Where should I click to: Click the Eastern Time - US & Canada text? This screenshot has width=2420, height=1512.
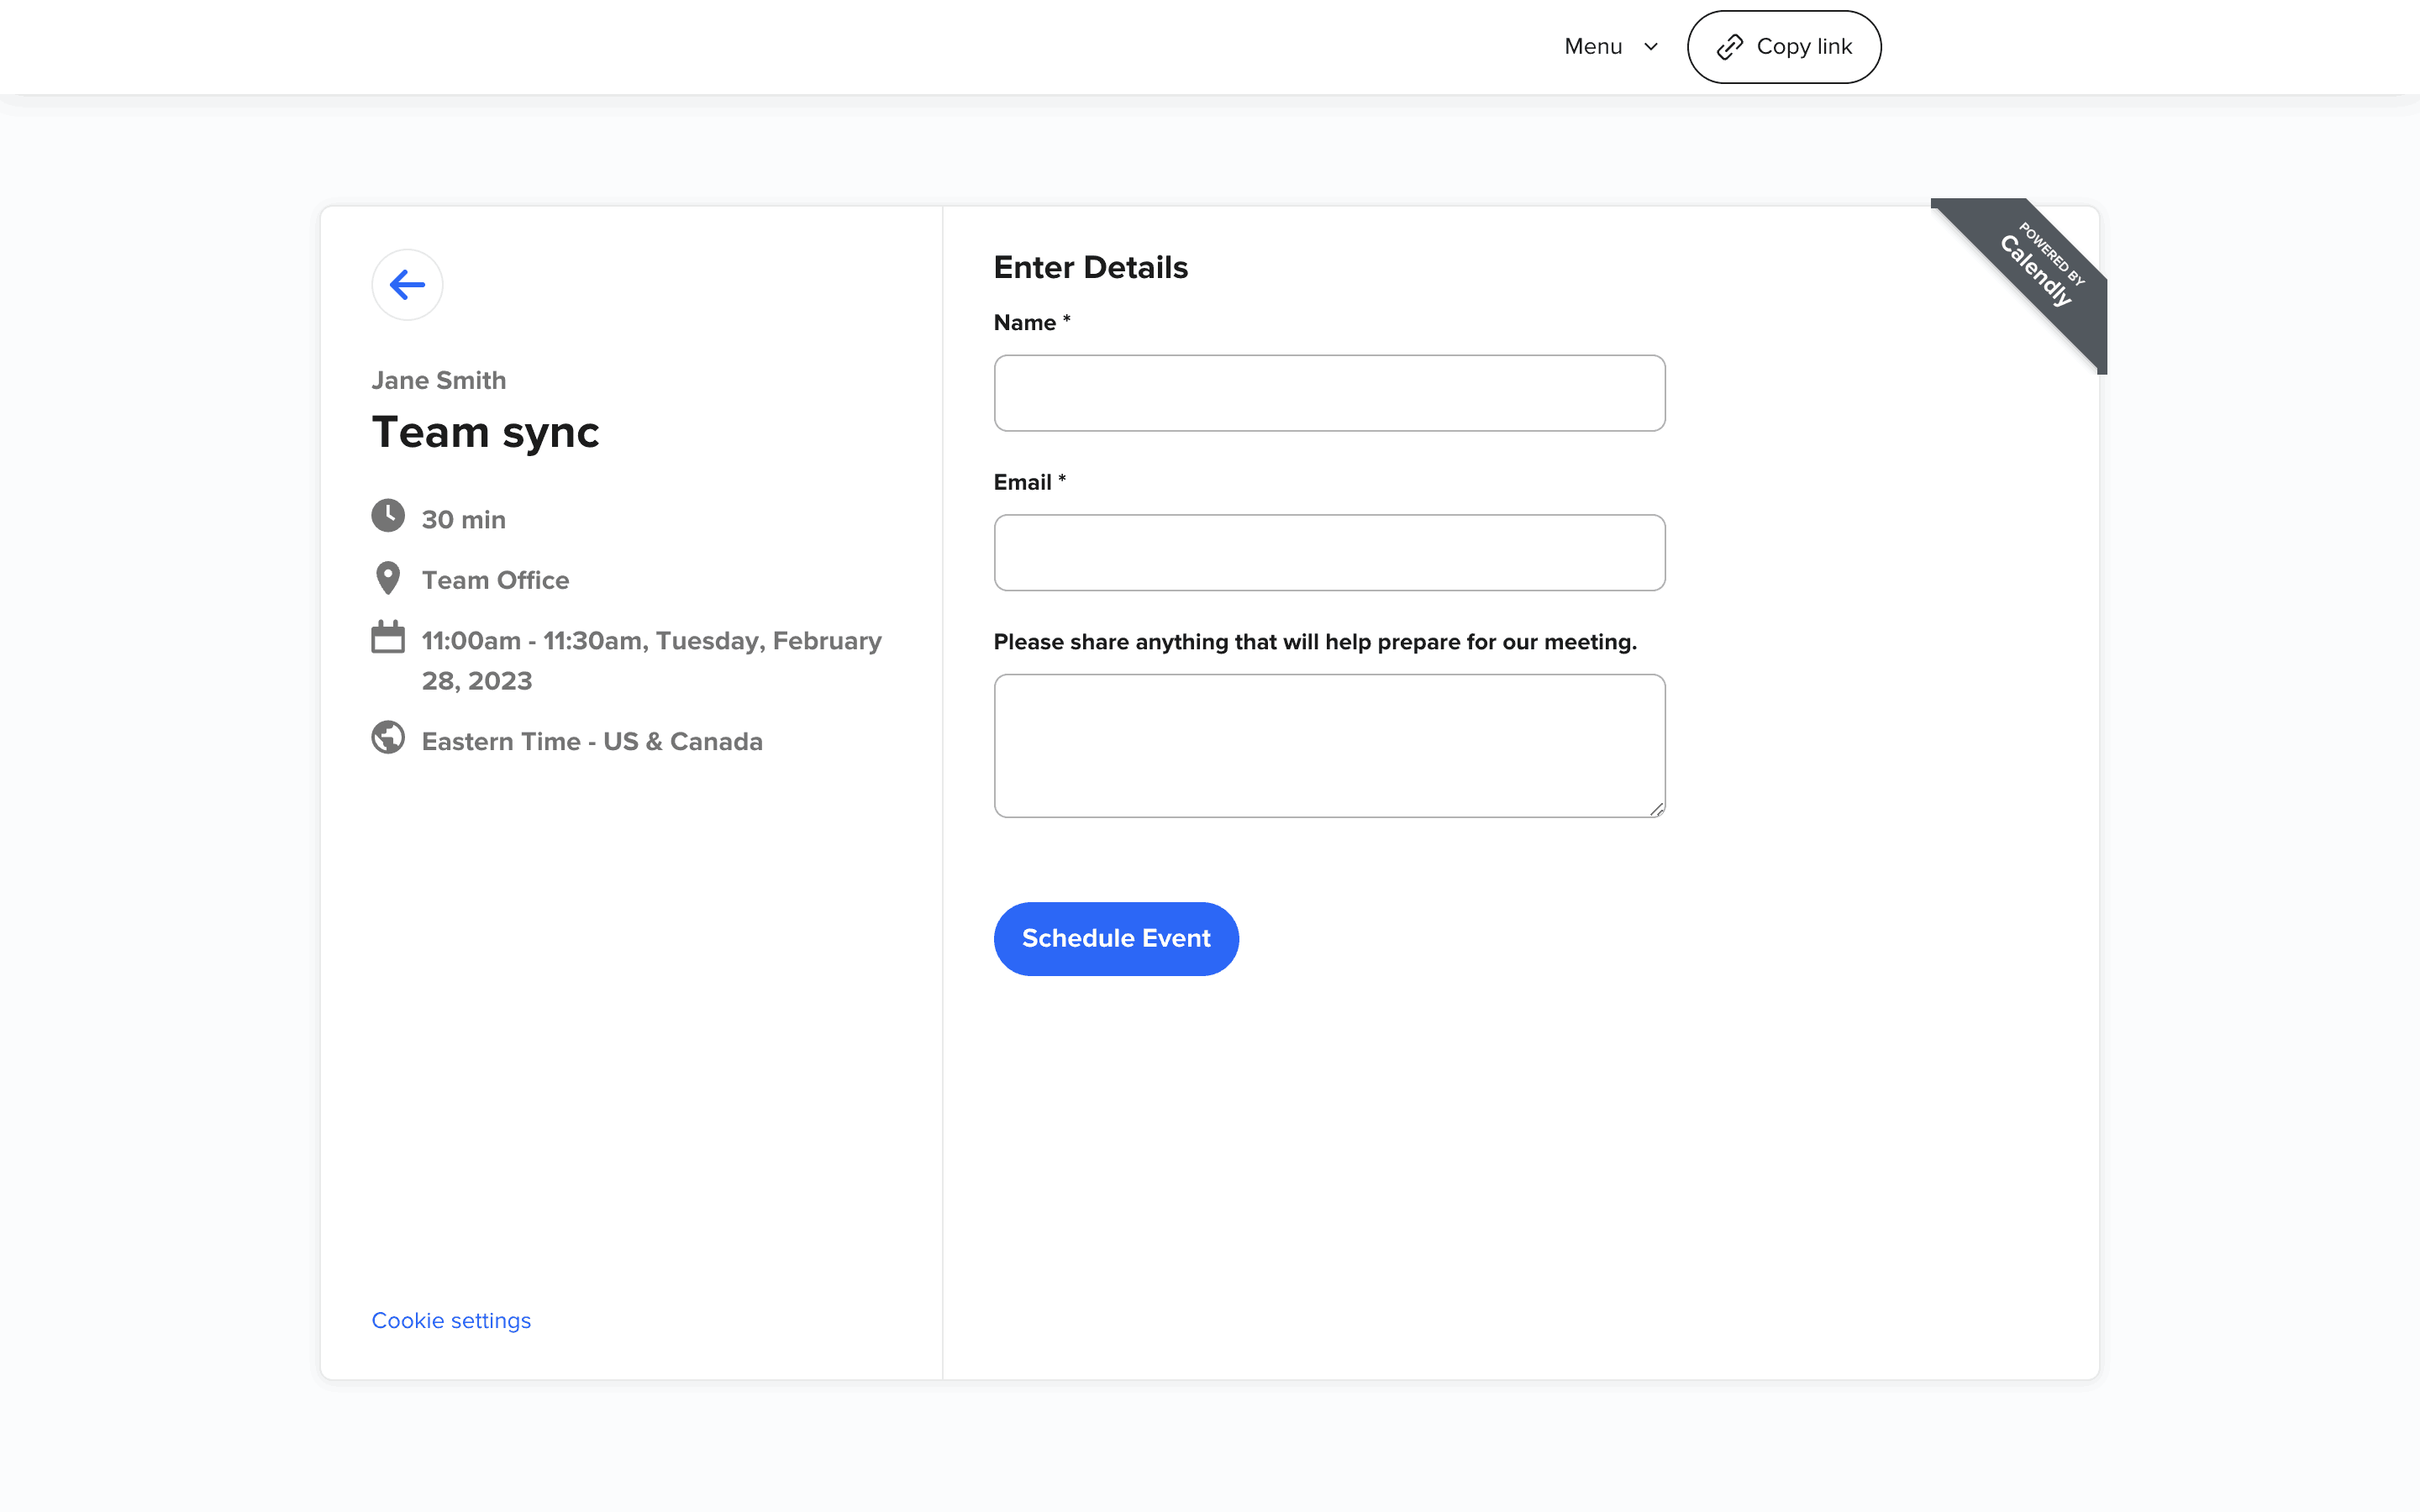(x=592, y=741)
